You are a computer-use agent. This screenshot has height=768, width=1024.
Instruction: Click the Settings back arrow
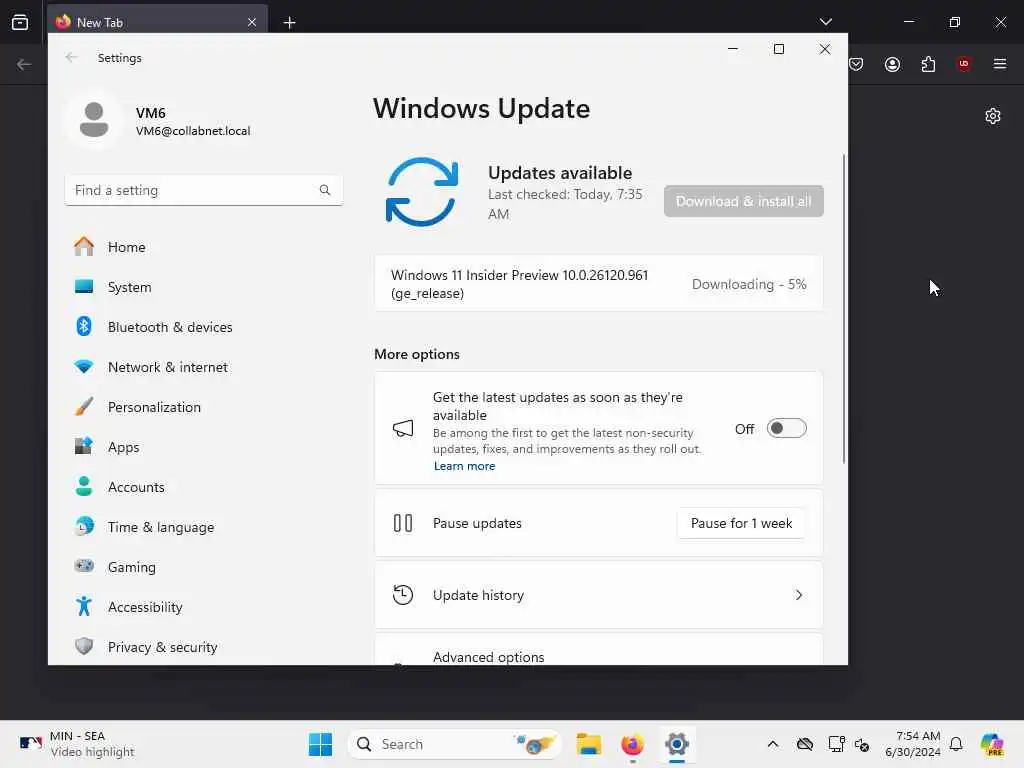(71, 57)
